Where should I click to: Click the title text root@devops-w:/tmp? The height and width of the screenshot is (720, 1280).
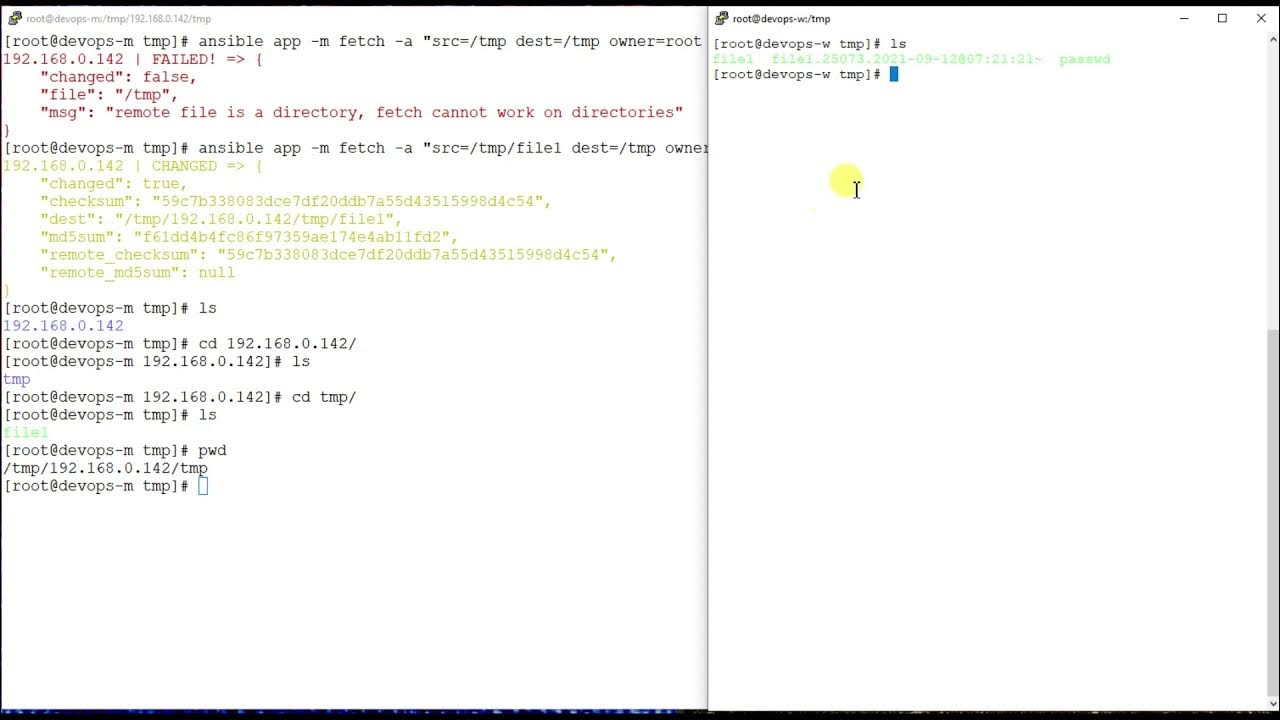coord(781,18)
